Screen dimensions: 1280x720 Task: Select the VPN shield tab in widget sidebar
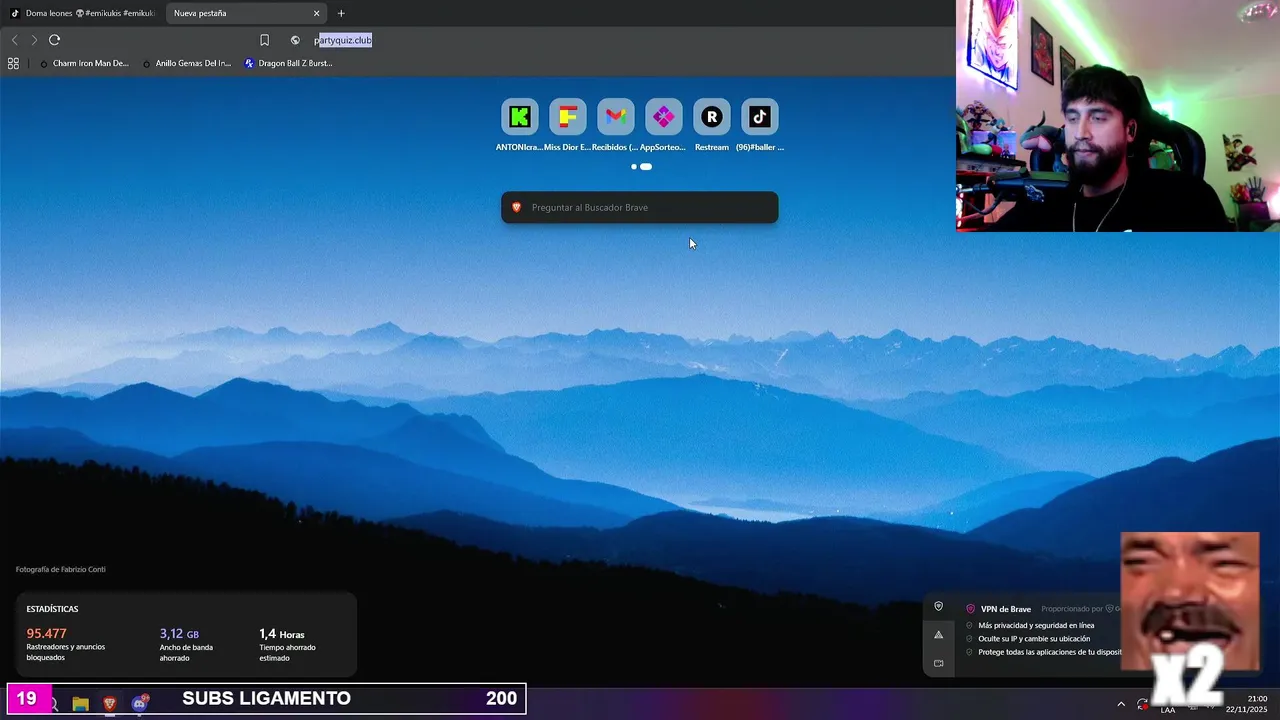point(938,606)
